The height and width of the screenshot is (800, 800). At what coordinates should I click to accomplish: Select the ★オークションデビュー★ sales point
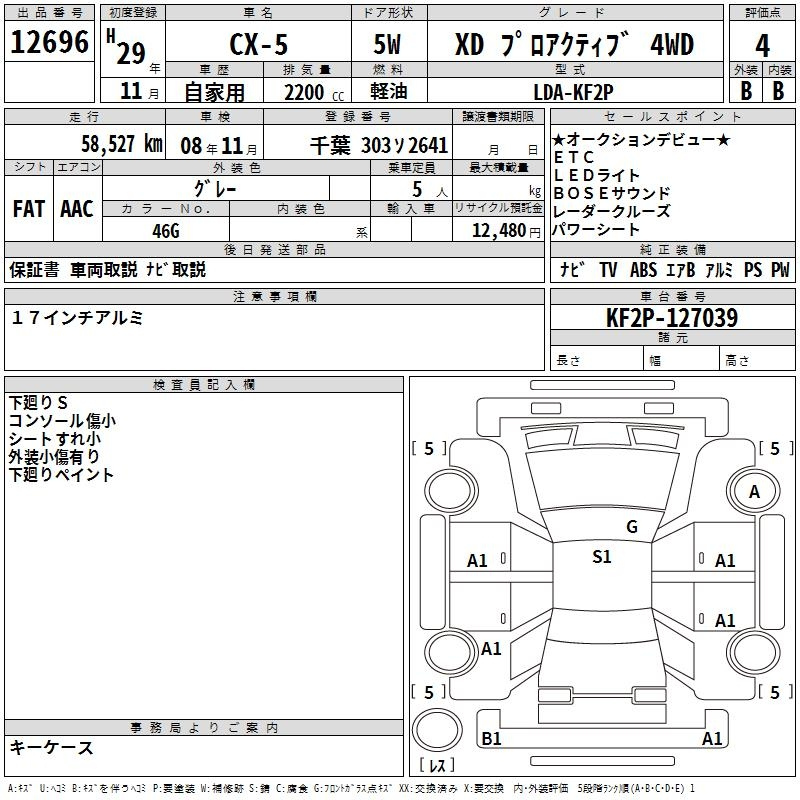point(641,139)
